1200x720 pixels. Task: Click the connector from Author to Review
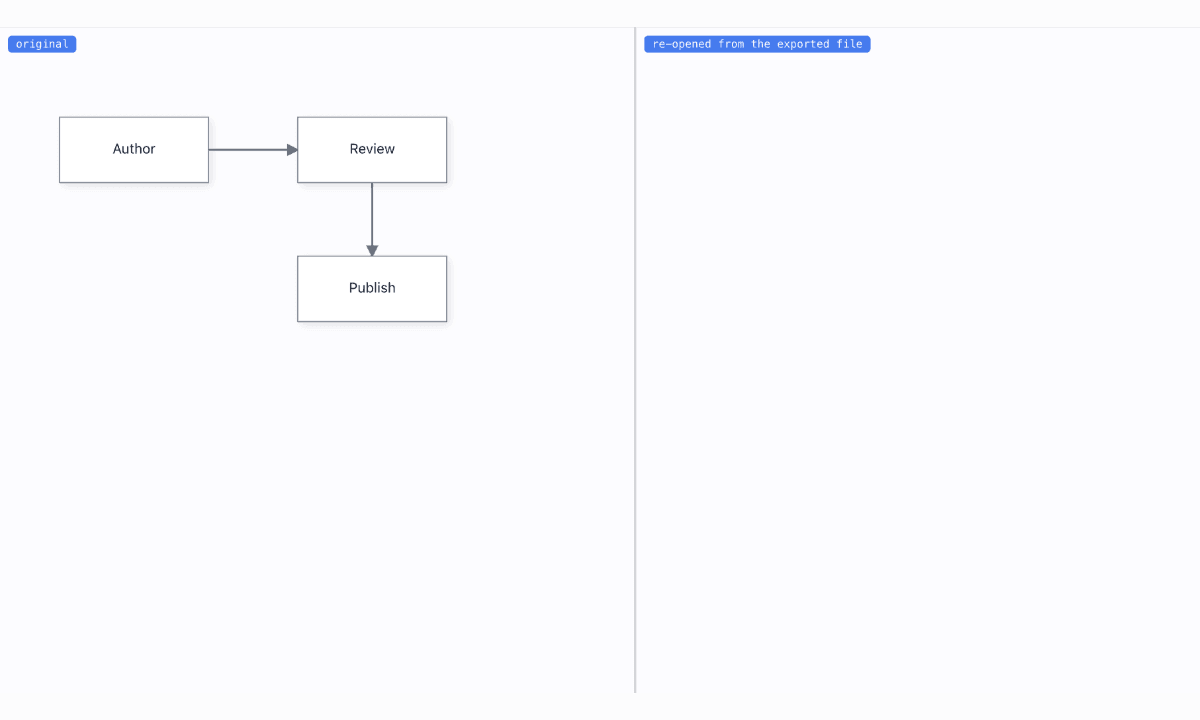coord(253,150)
